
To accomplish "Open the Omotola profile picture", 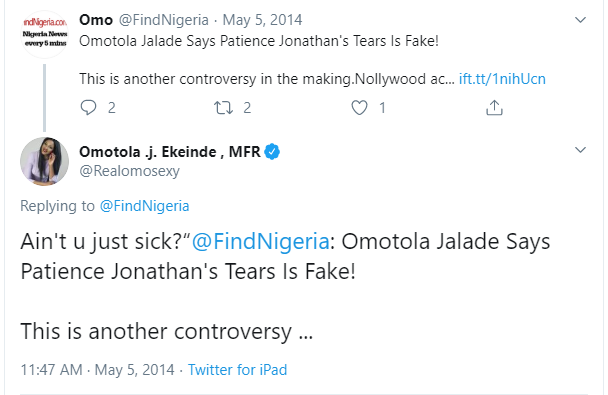I will click(45, 161).
